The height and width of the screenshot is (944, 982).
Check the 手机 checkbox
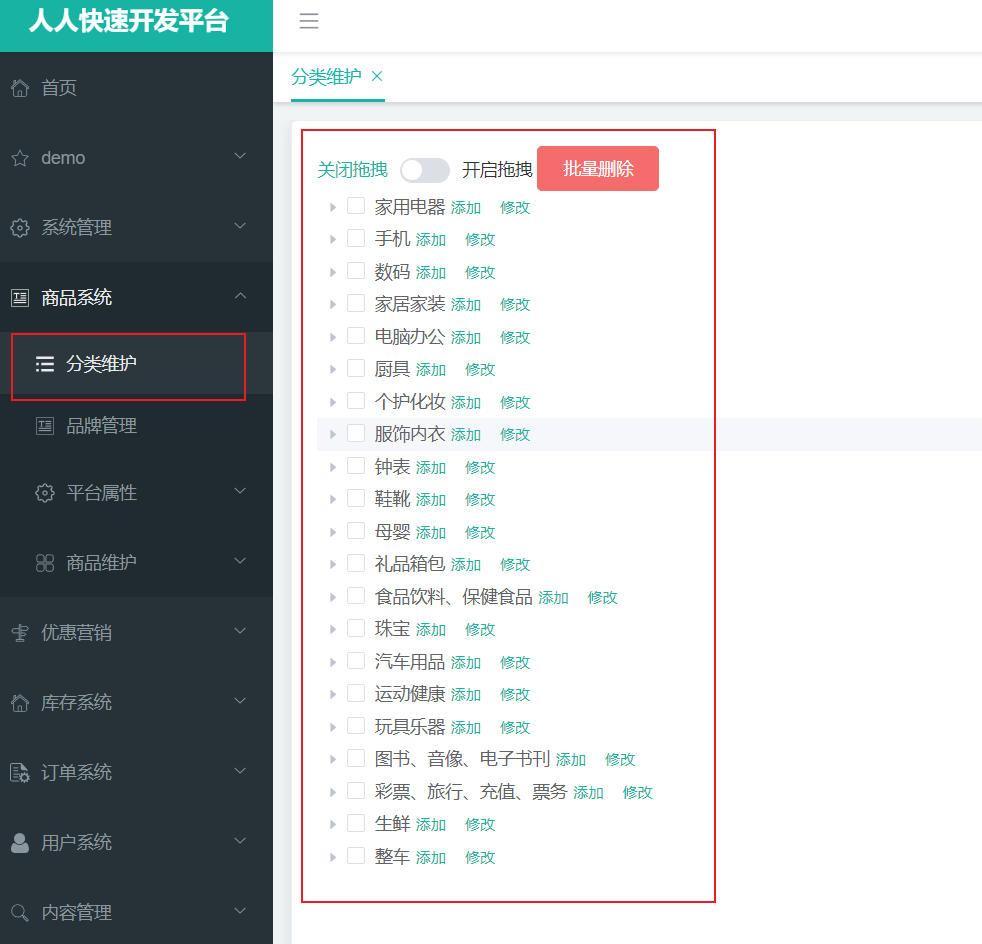tap(356, 238)
